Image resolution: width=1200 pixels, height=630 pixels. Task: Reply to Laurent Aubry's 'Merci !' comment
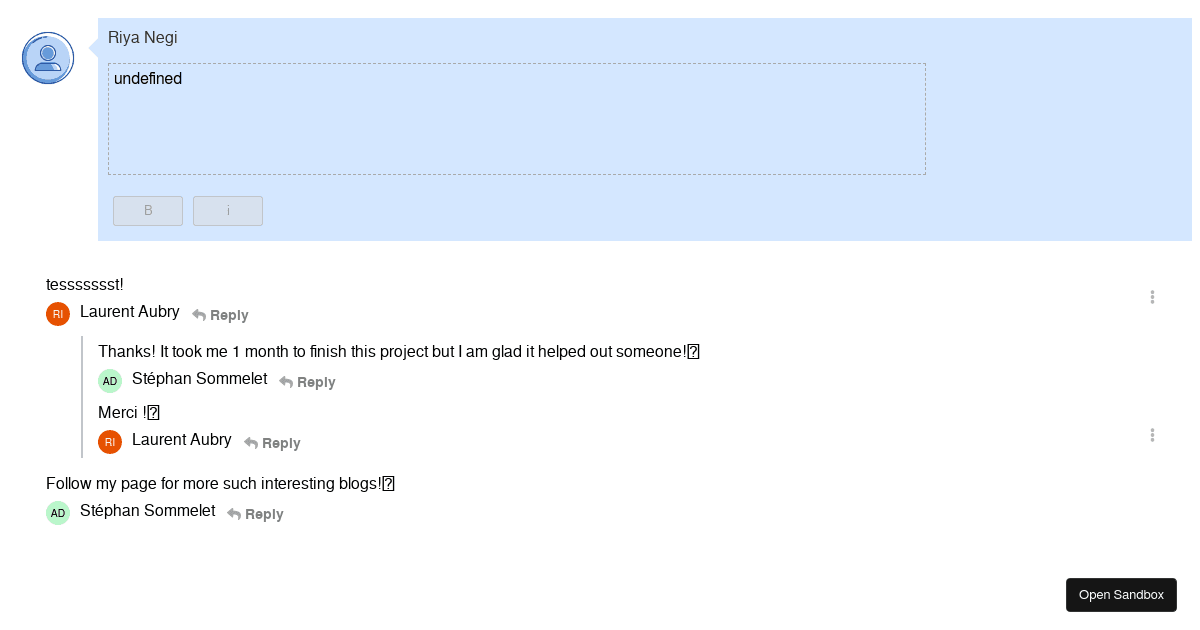[272, 443]
